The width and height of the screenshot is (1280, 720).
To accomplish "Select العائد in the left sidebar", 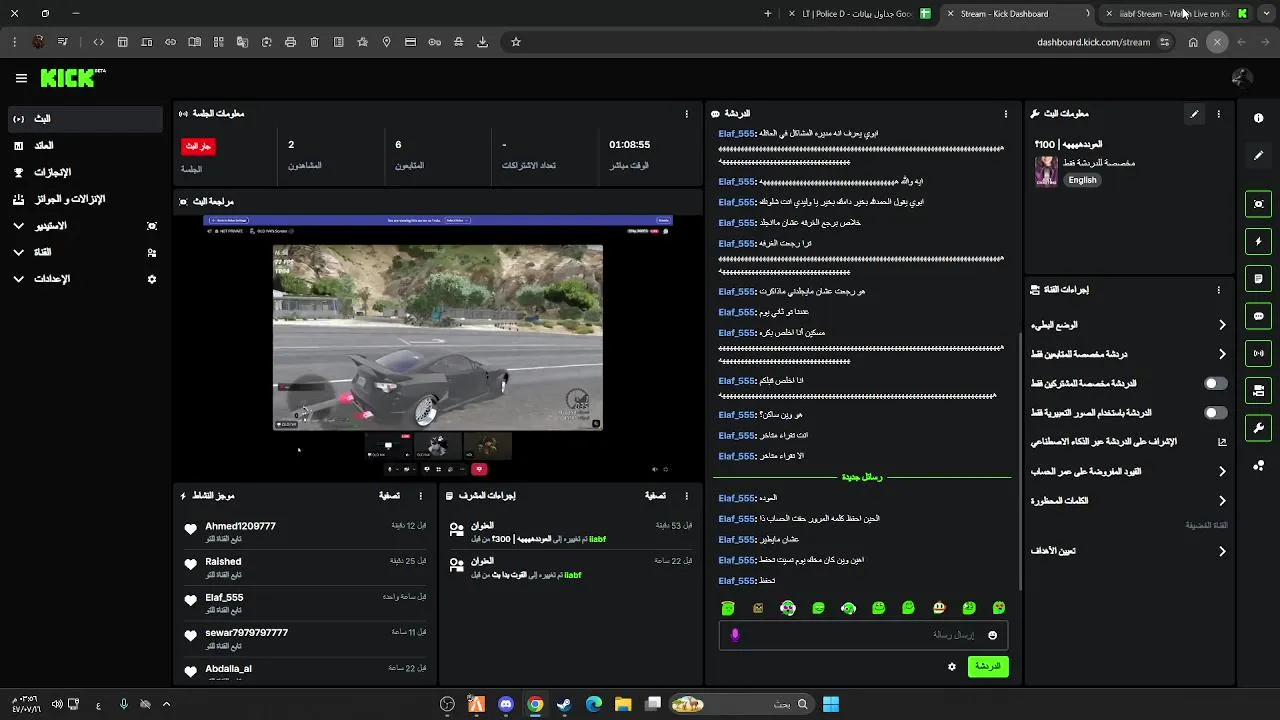I will (84, 146).
